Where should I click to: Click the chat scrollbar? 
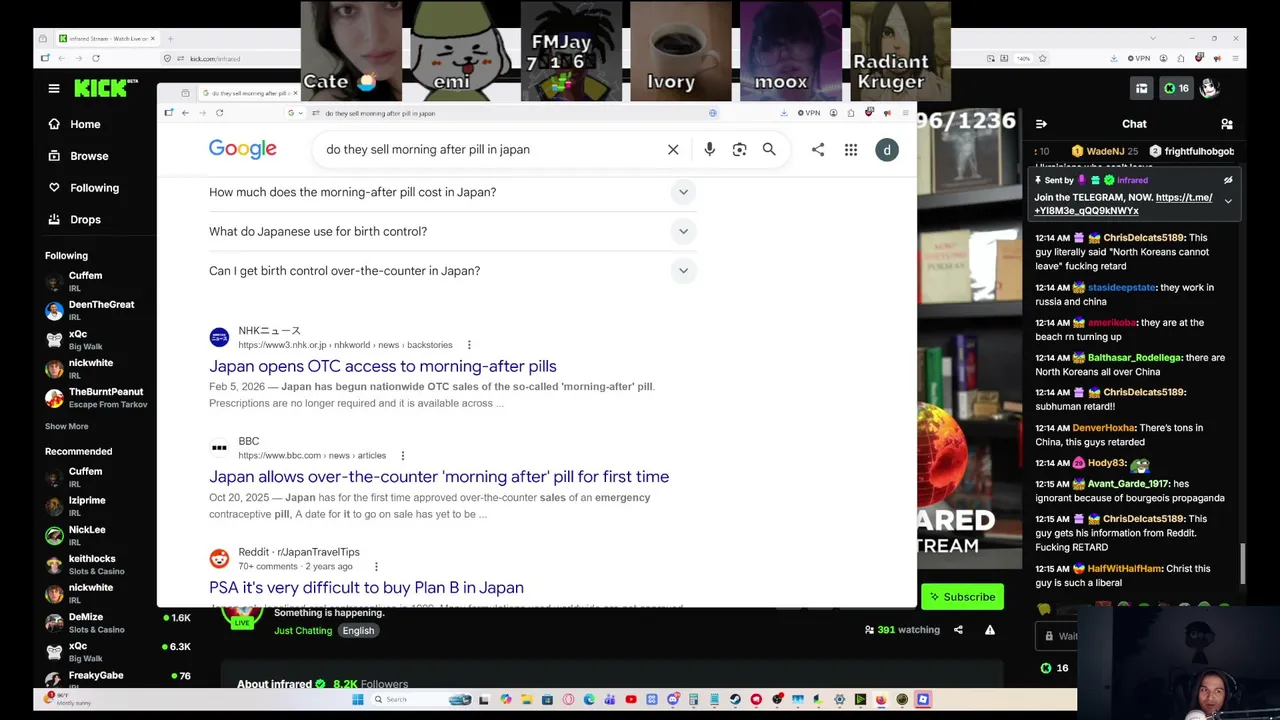coord(1244,564)
